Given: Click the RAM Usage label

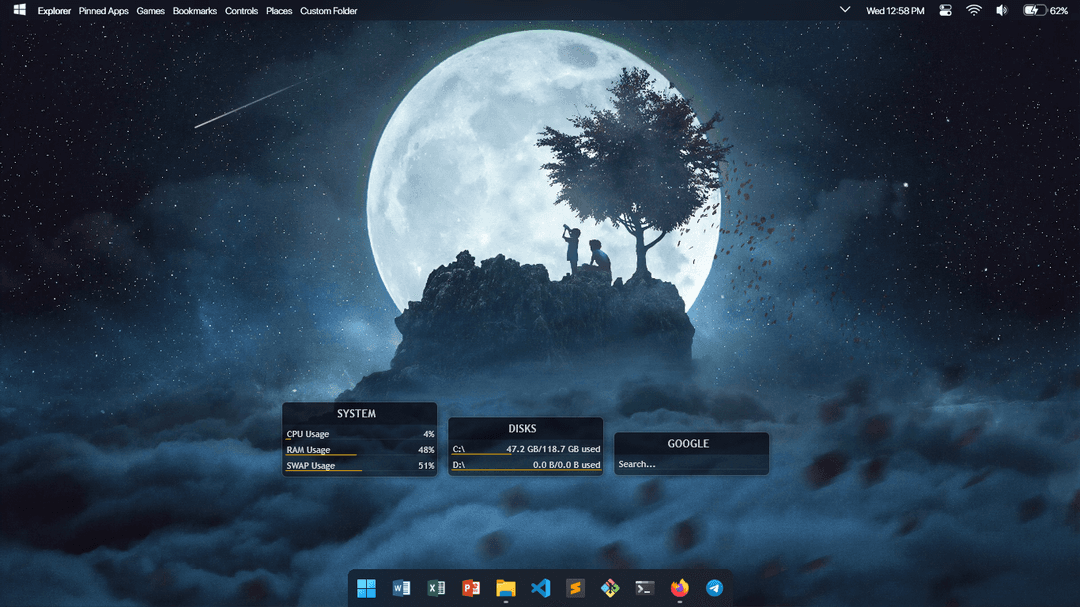Looking at the screenshot, I should click(308, 450).
